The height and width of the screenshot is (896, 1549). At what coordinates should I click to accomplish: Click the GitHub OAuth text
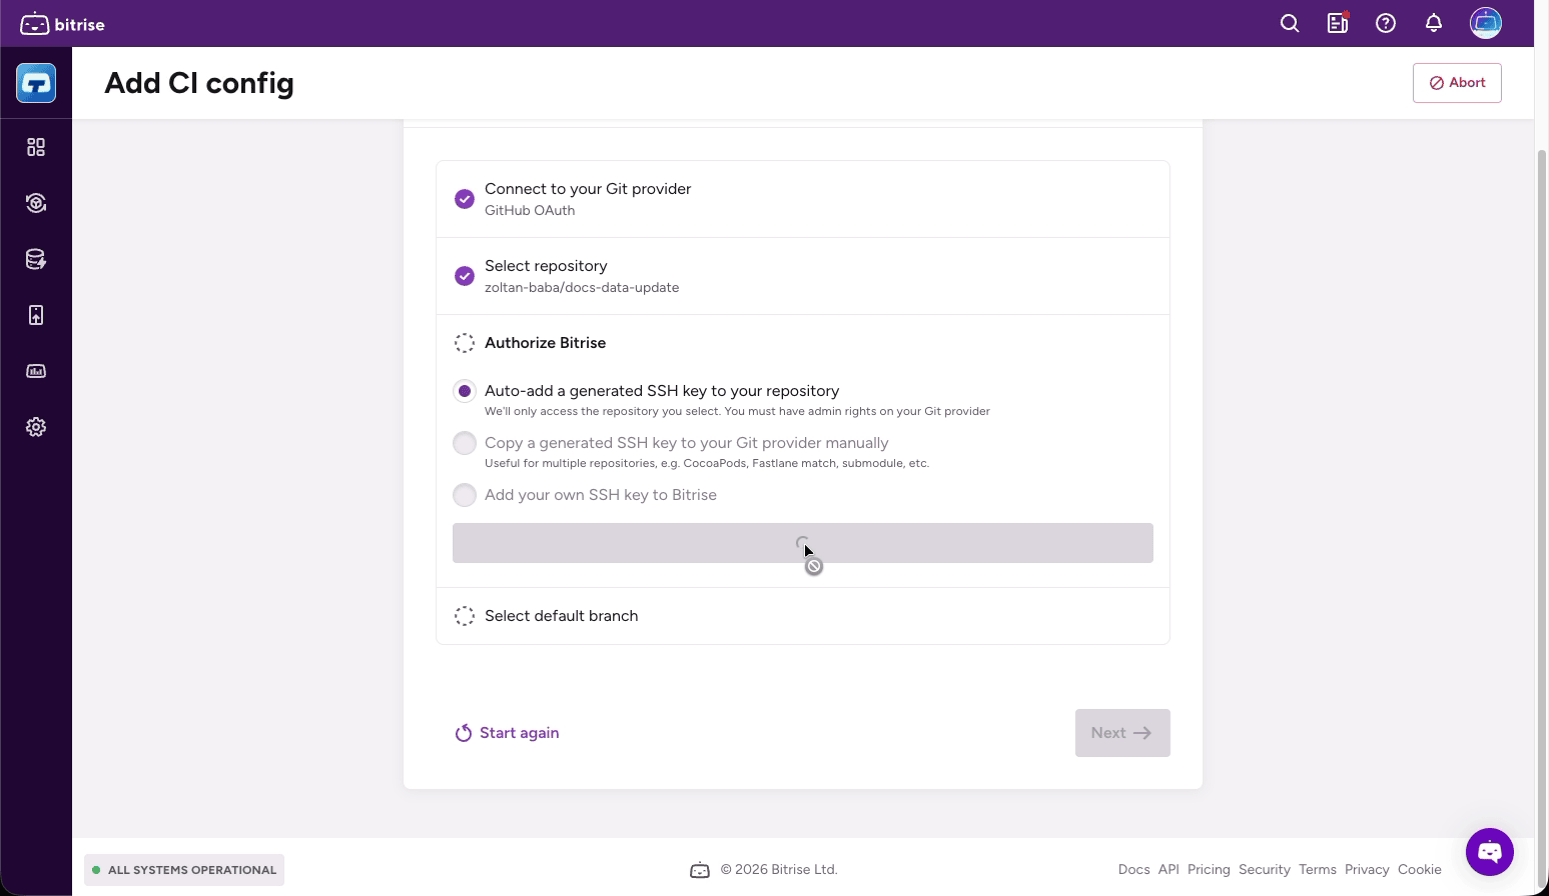(x=530, y=211)
